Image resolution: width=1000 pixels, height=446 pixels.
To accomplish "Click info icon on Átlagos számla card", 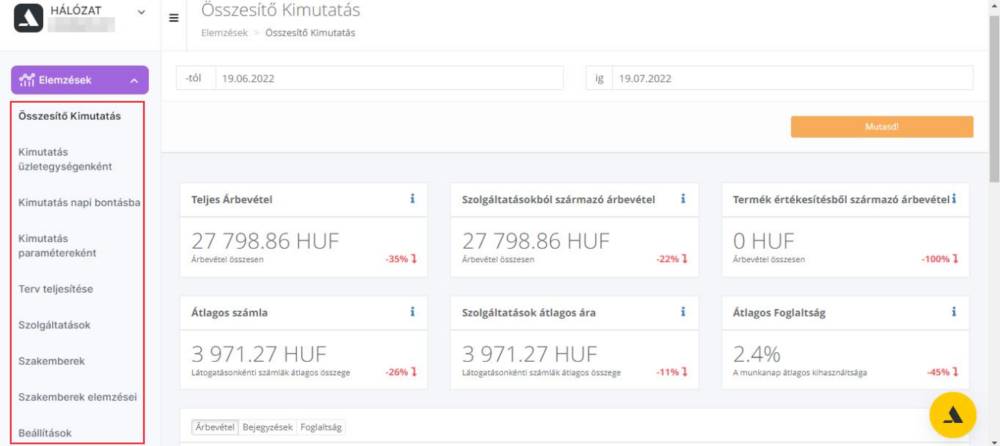I will (412, 312).
